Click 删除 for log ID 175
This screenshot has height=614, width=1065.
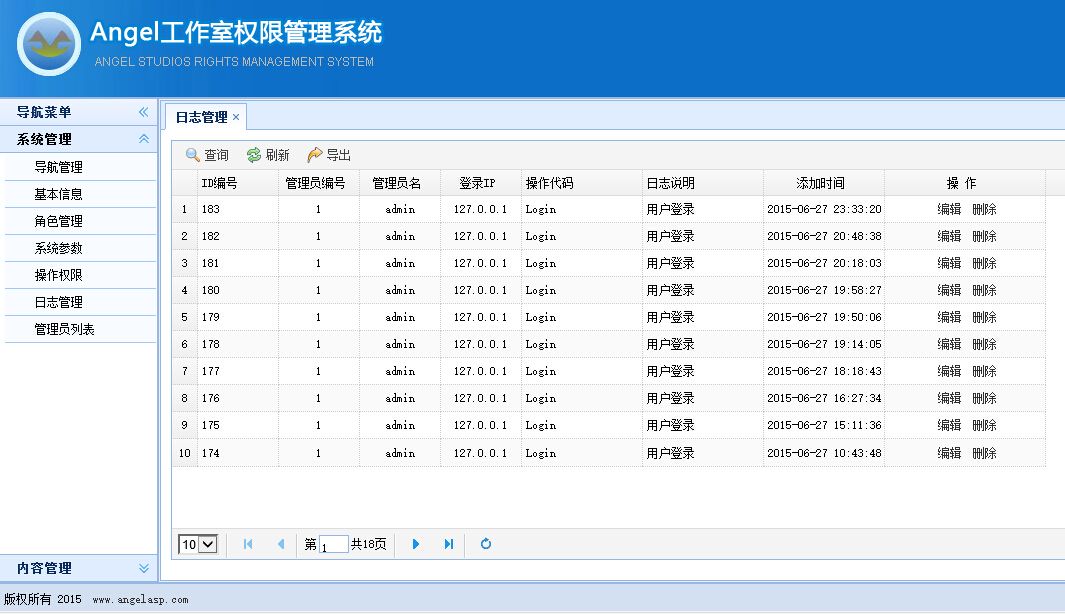[x=984, y=425]
